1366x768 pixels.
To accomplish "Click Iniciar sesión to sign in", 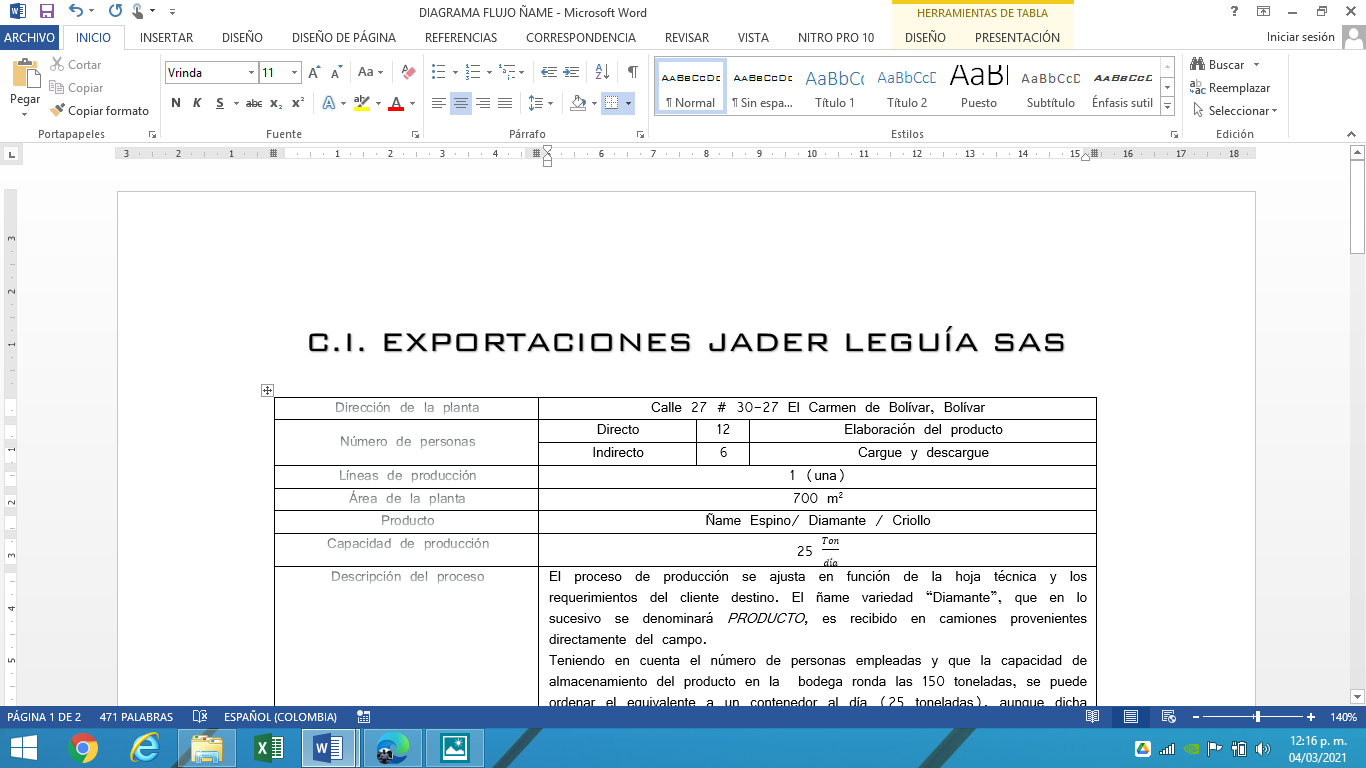I will click(1300, 37).
